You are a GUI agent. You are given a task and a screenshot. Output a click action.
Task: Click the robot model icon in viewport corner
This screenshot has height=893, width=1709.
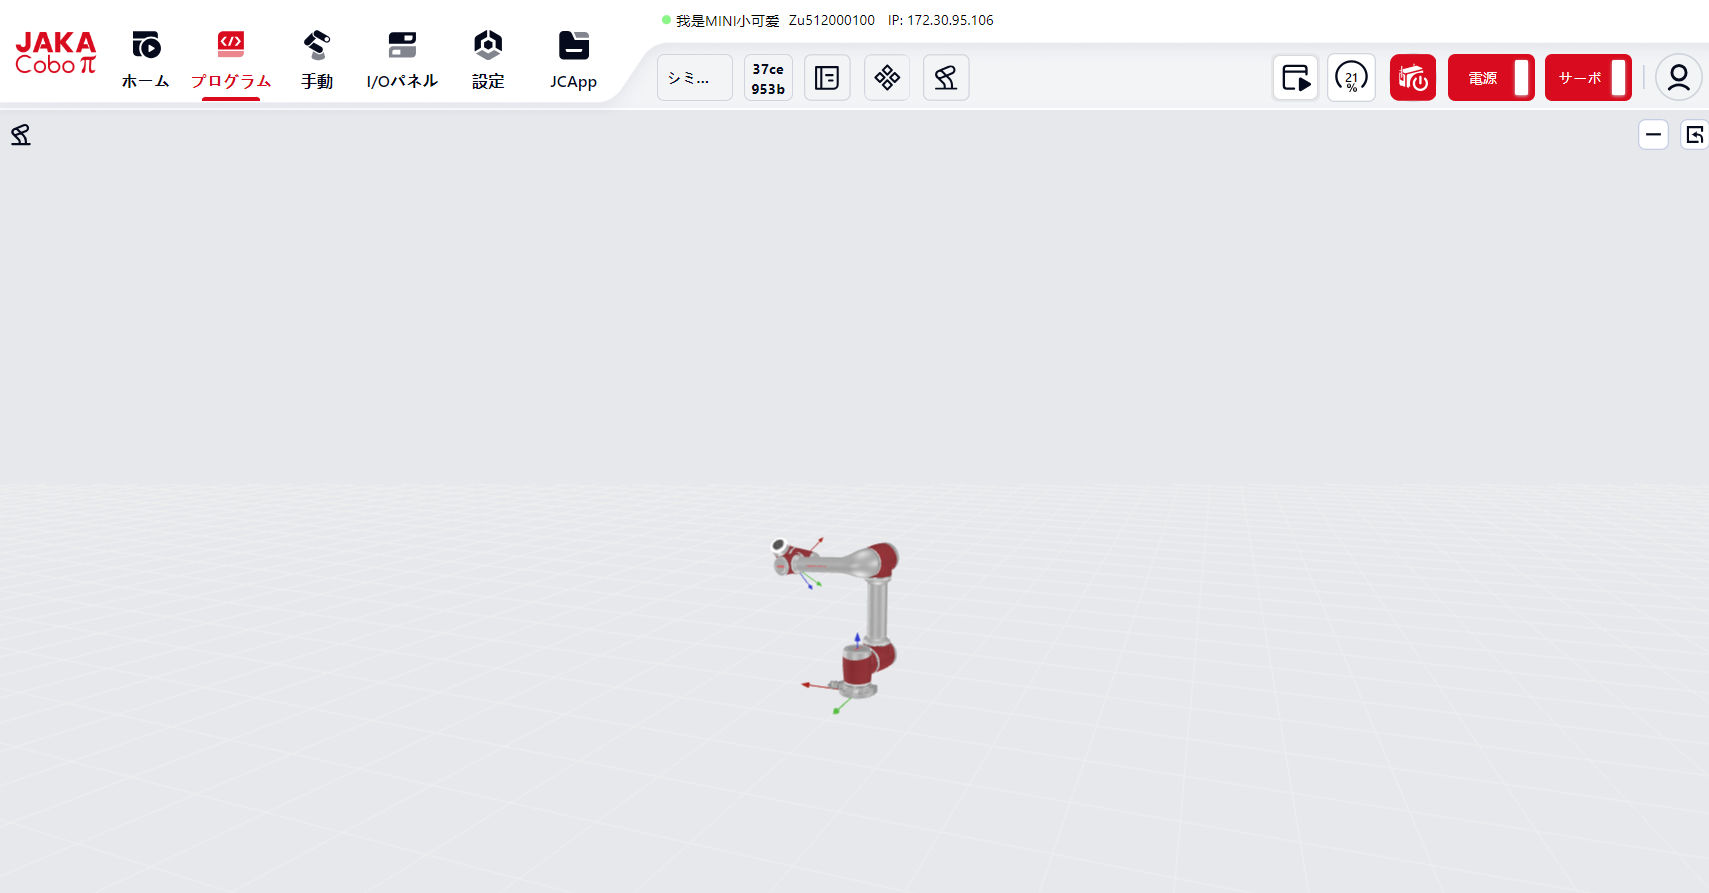[21, 135]
